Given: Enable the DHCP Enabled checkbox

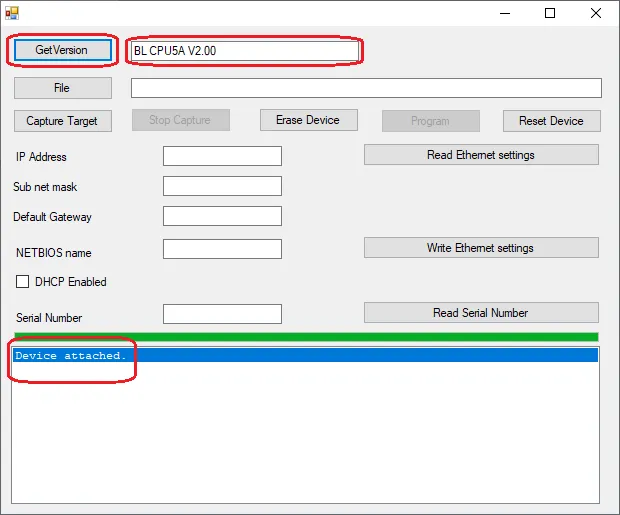Looking at the screenshot, I should coord(22,282).
